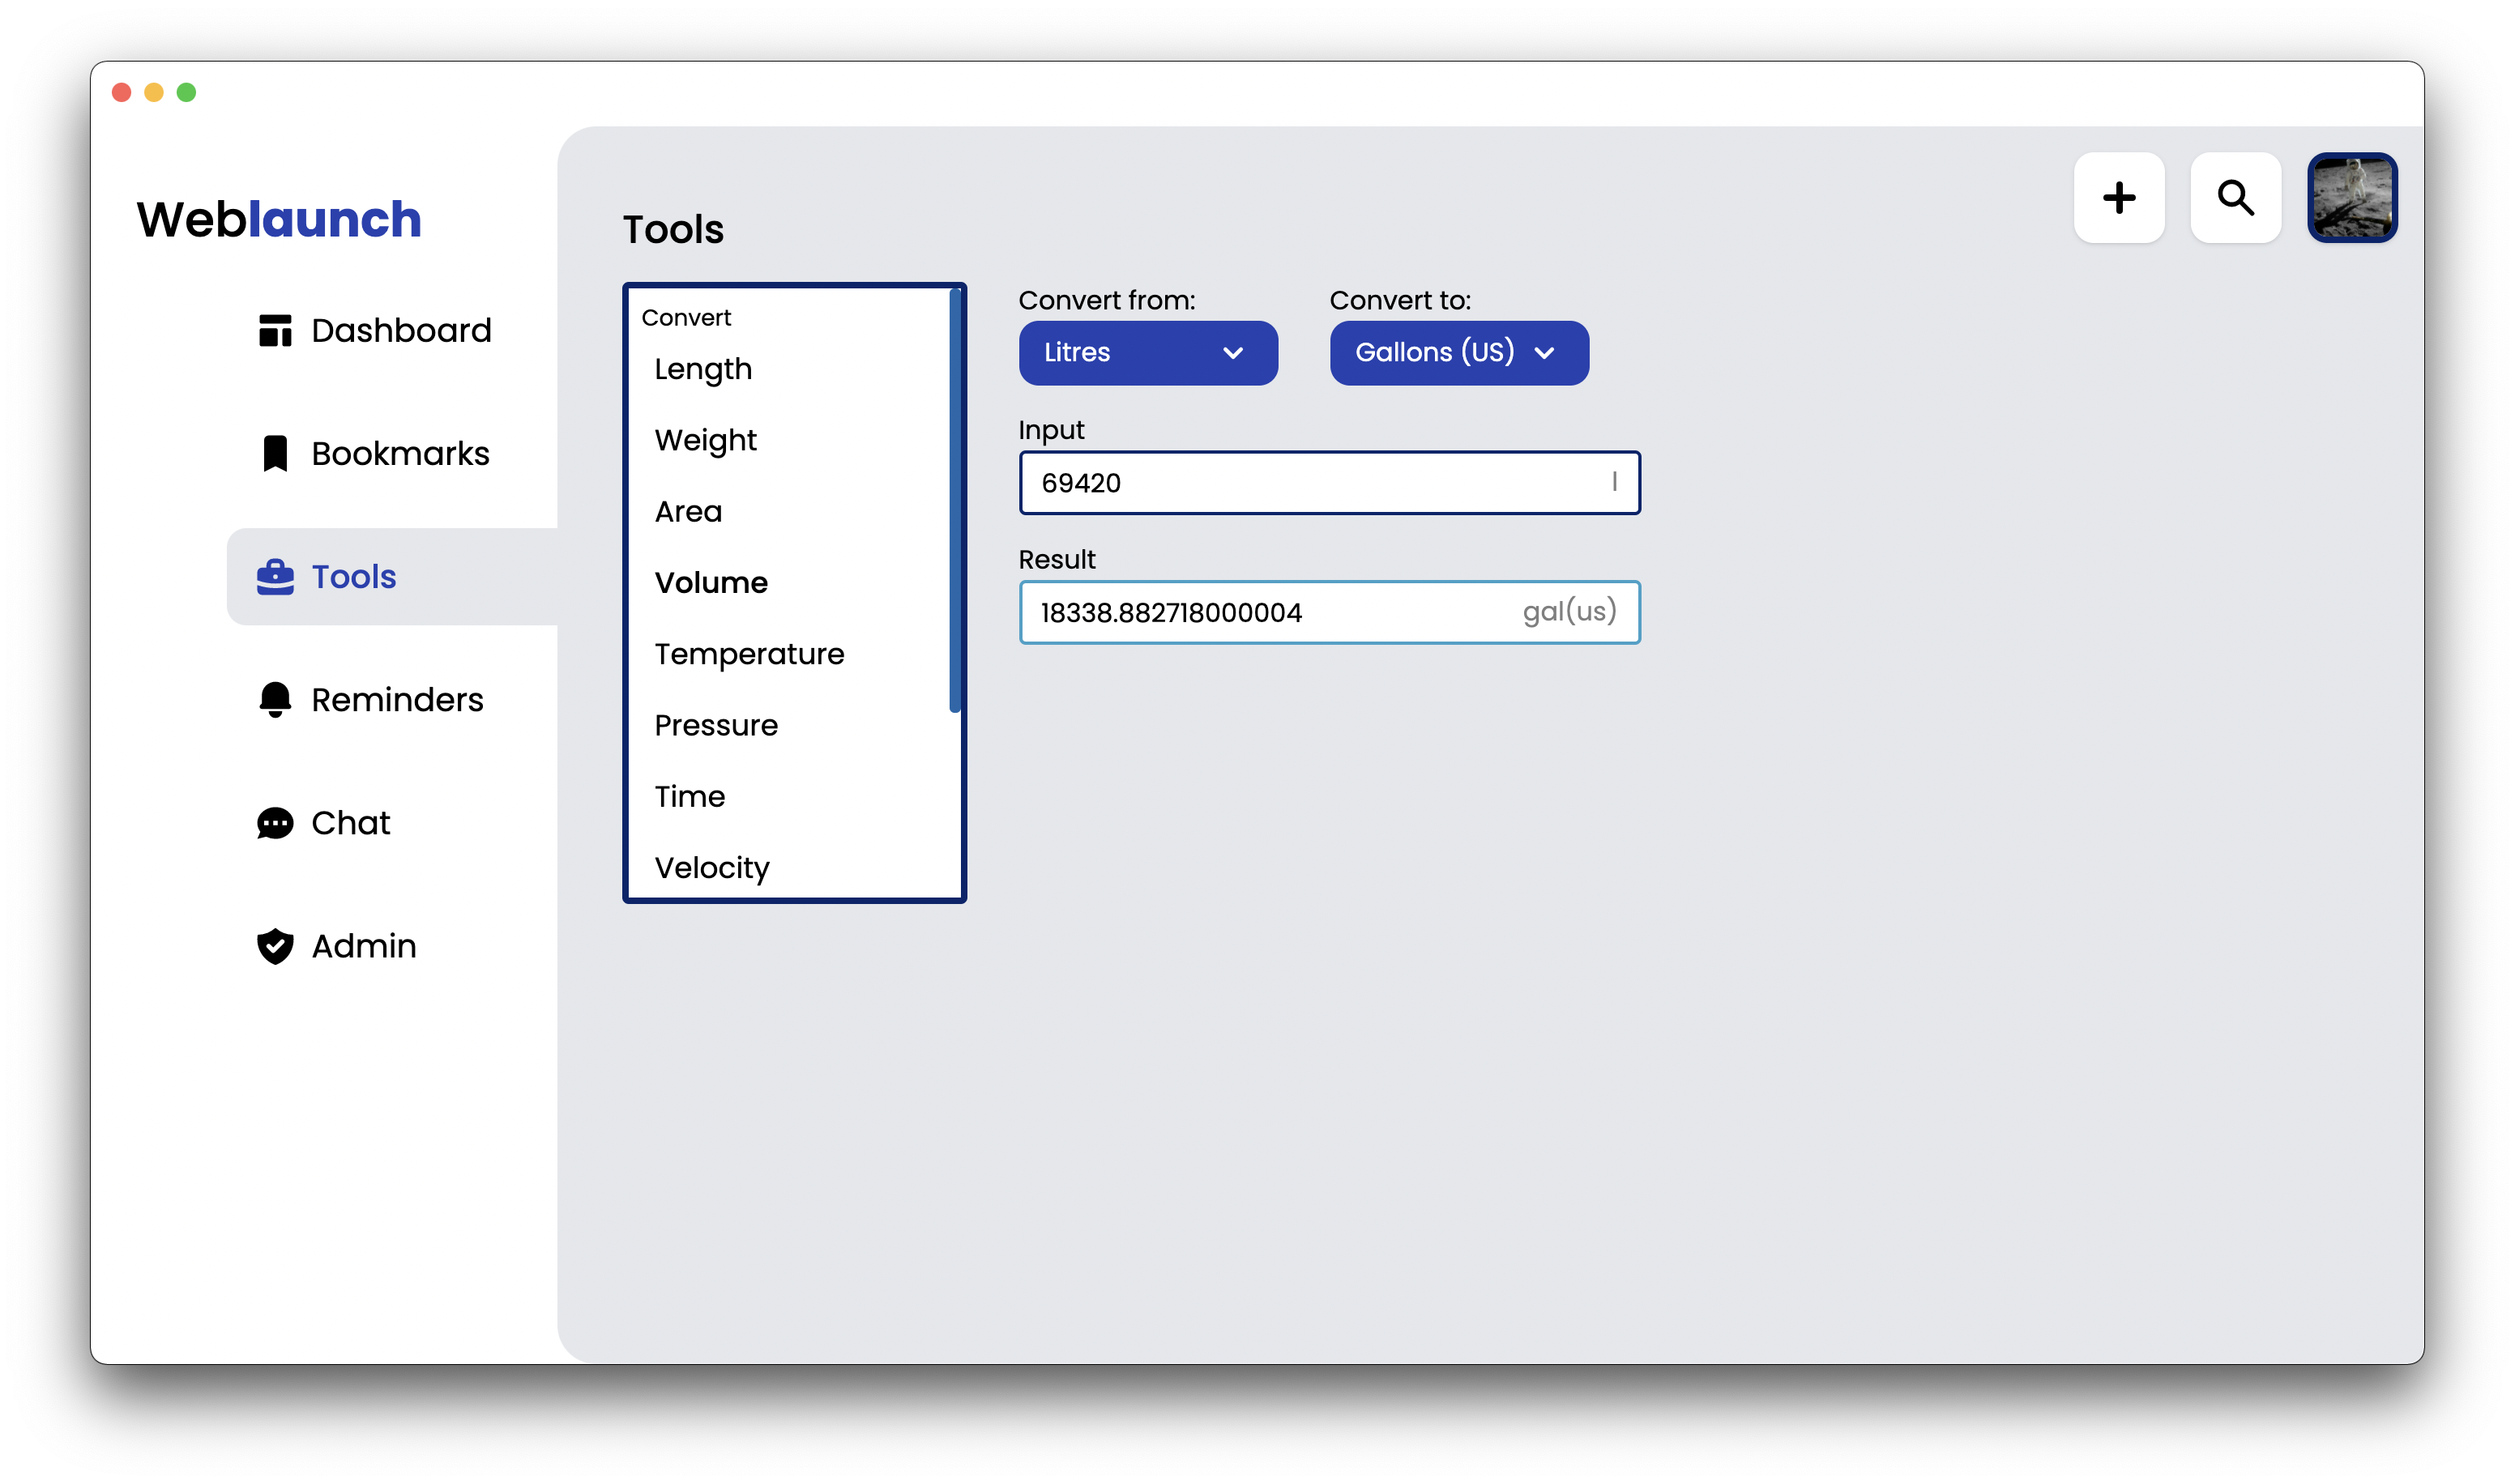The width and height of the screenshot is (2515, 1484).
Task: Expand the Gallons (US) convert-to dropdown
Action: 1458,353
